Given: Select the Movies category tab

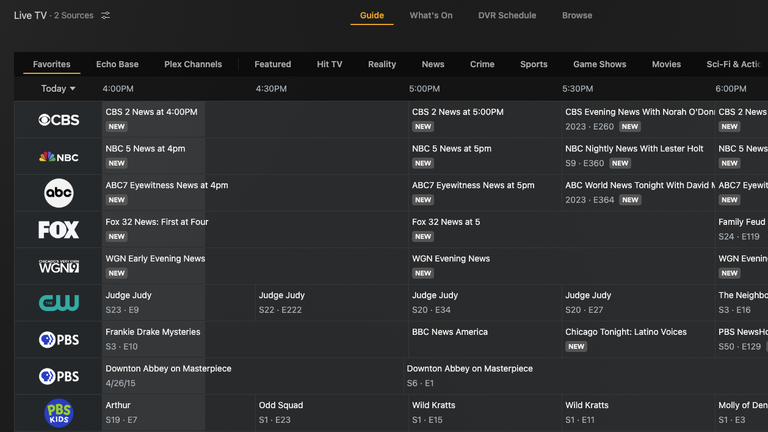Looking at the screenshot, I should [x=666, y=64].
